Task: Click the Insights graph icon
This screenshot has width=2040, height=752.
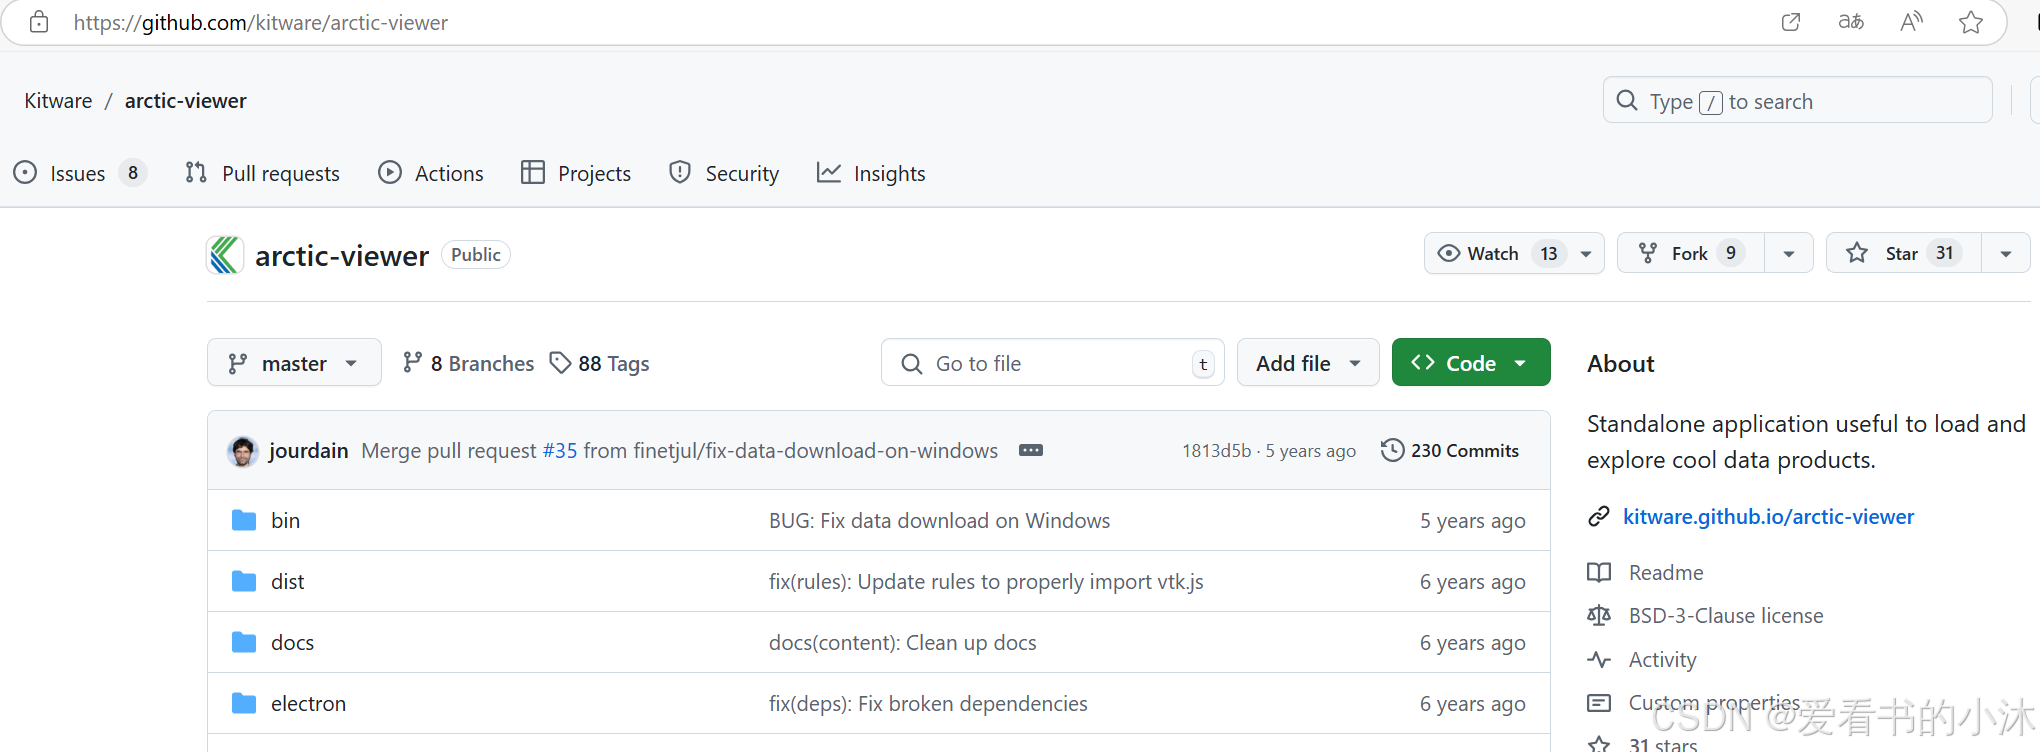Action: click(829, 172)
